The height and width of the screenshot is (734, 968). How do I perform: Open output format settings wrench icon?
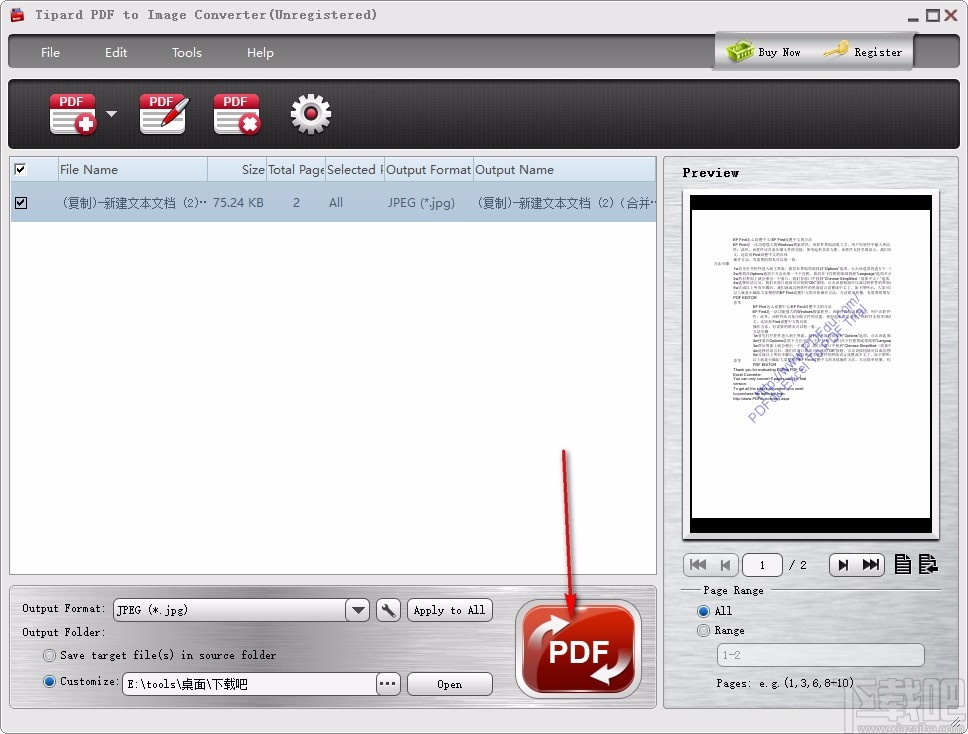click(x=388, y=610)
